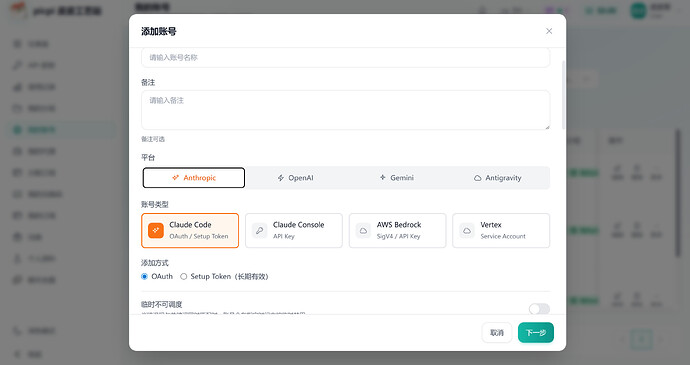Click the 下一步 next button
This screenshot has height=365, width=690.
click(536, 332)
